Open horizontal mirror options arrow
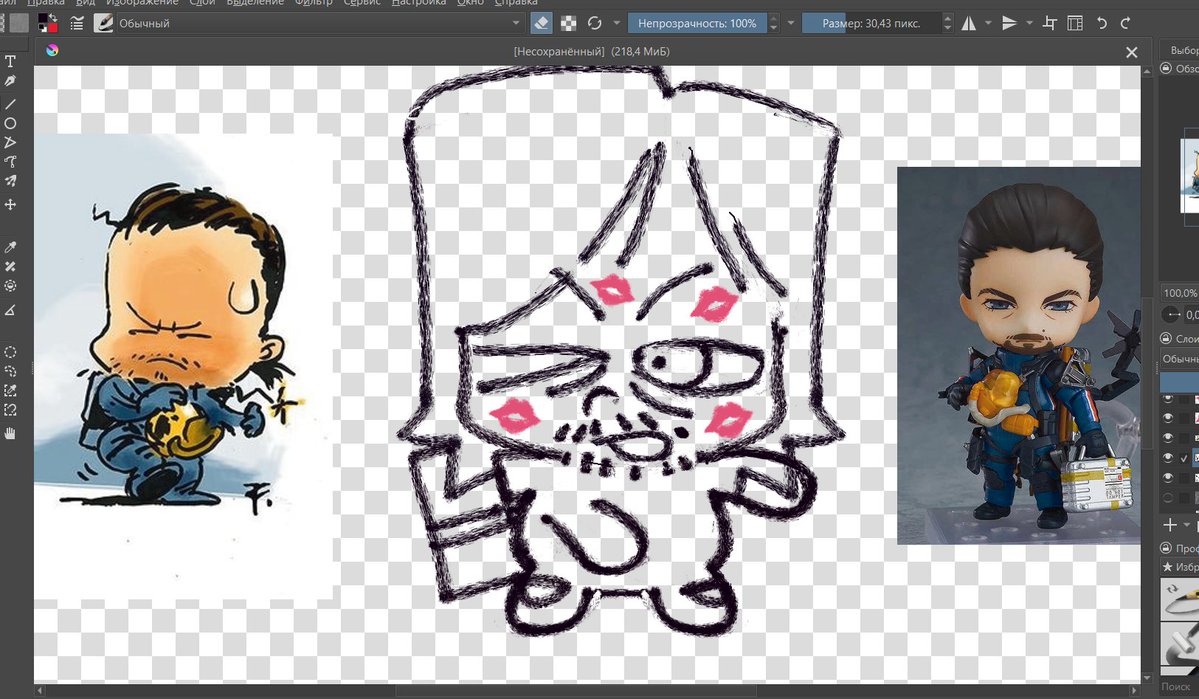Image resolution: width=1199 pixels, height=699 pixels. pos(988,24)
